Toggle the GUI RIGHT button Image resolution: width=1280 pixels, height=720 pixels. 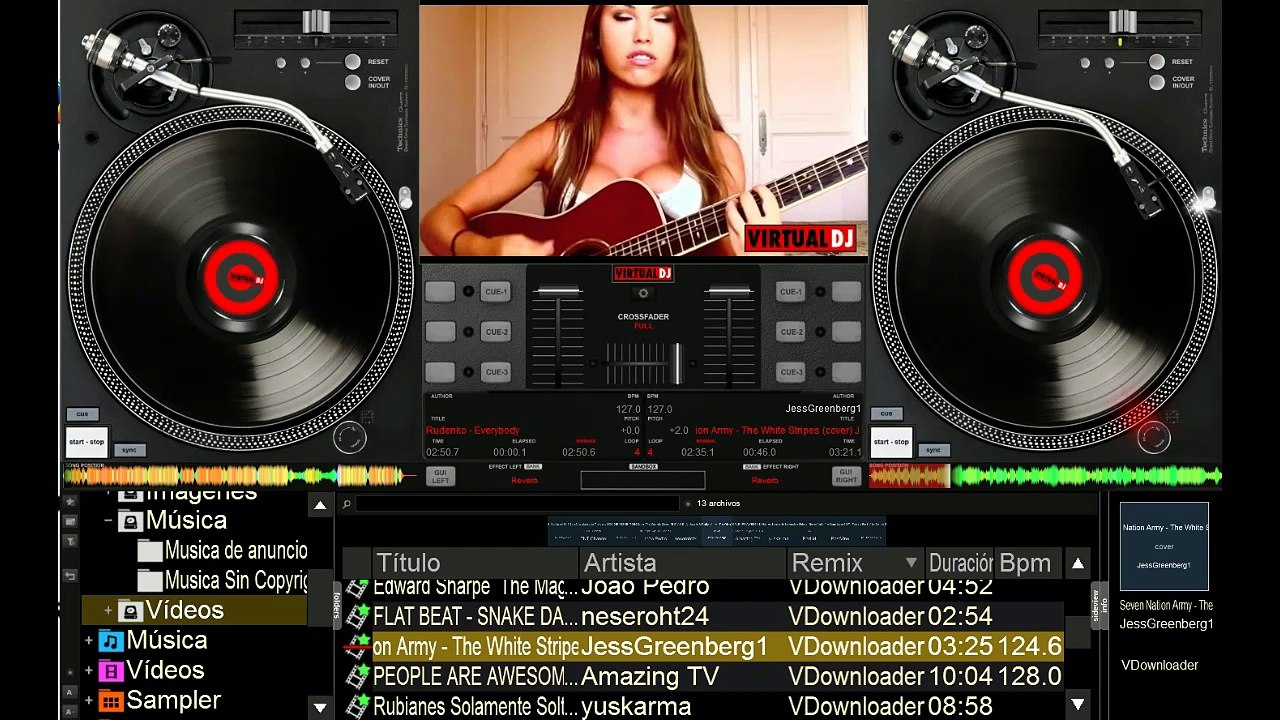[846, 477]
